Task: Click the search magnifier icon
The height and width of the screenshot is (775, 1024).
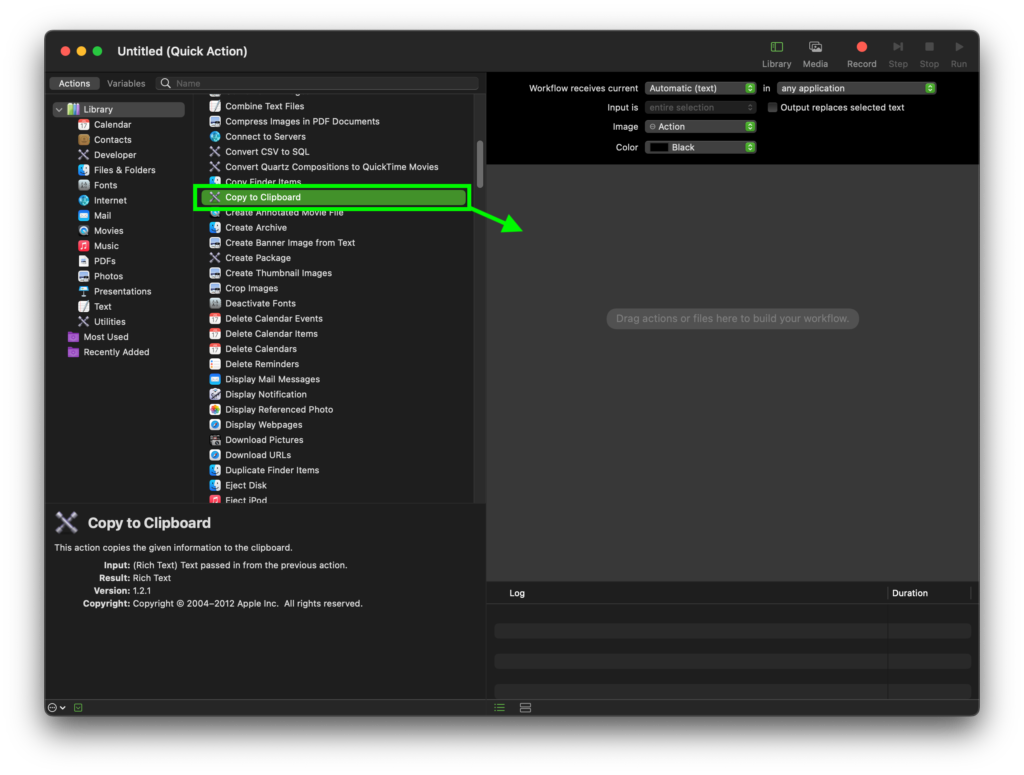Action: [166, 84]
